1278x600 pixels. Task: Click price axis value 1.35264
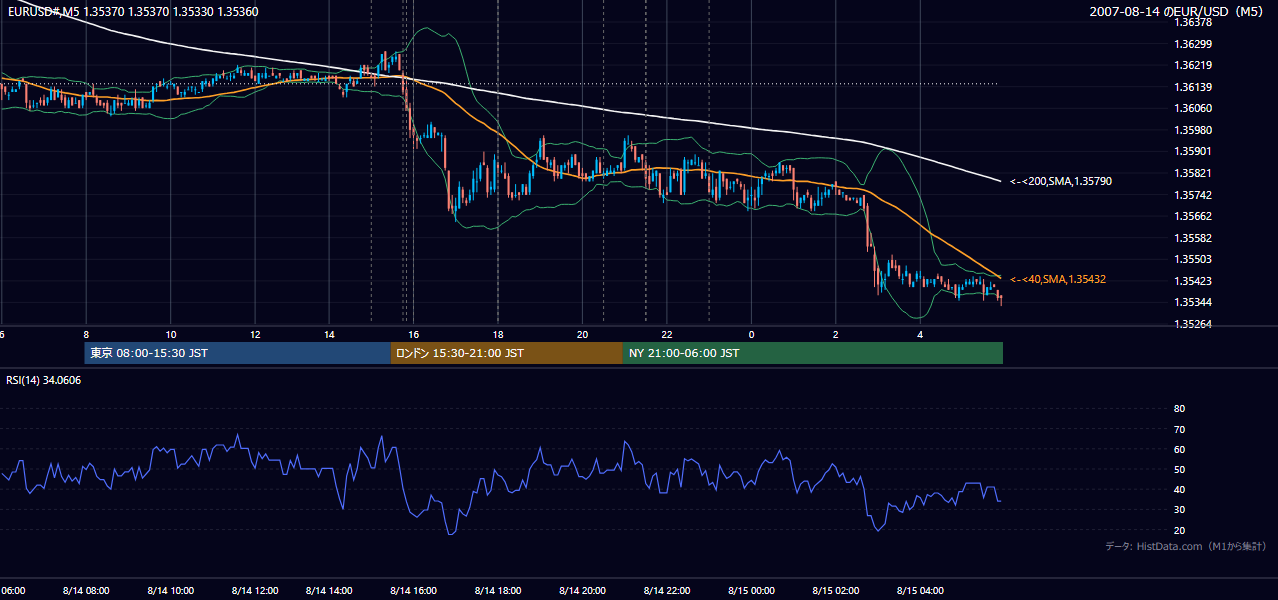tap(1191, 324)
